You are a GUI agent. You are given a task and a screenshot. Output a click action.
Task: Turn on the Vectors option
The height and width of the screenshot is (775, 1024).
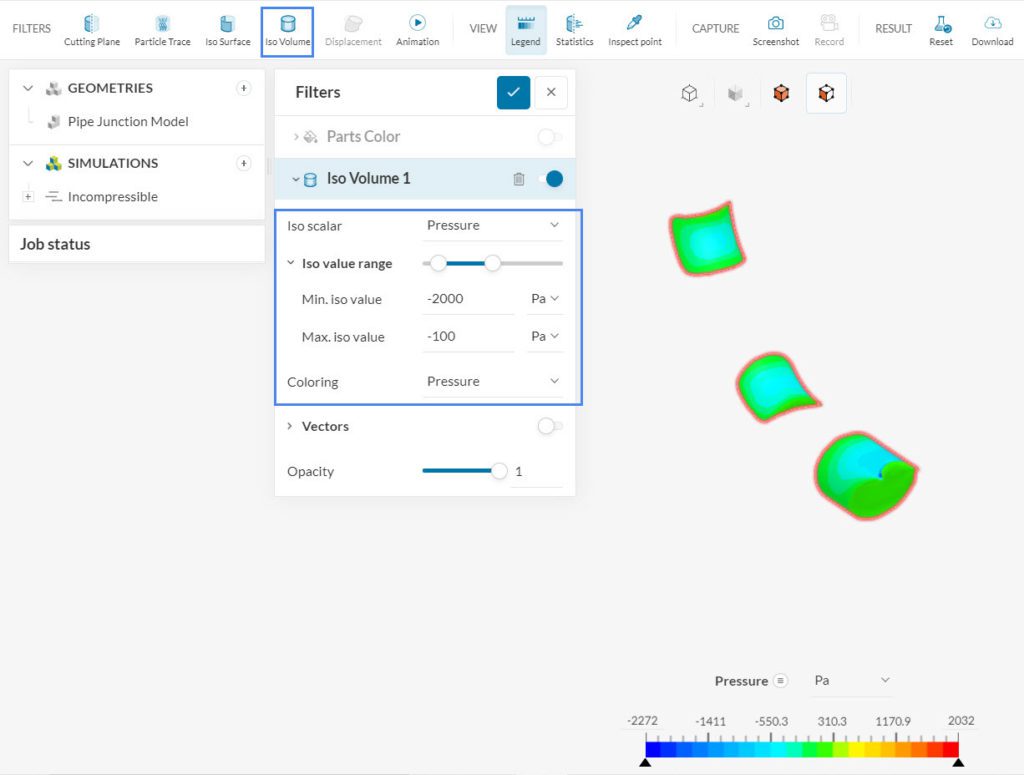click(548, 426)
